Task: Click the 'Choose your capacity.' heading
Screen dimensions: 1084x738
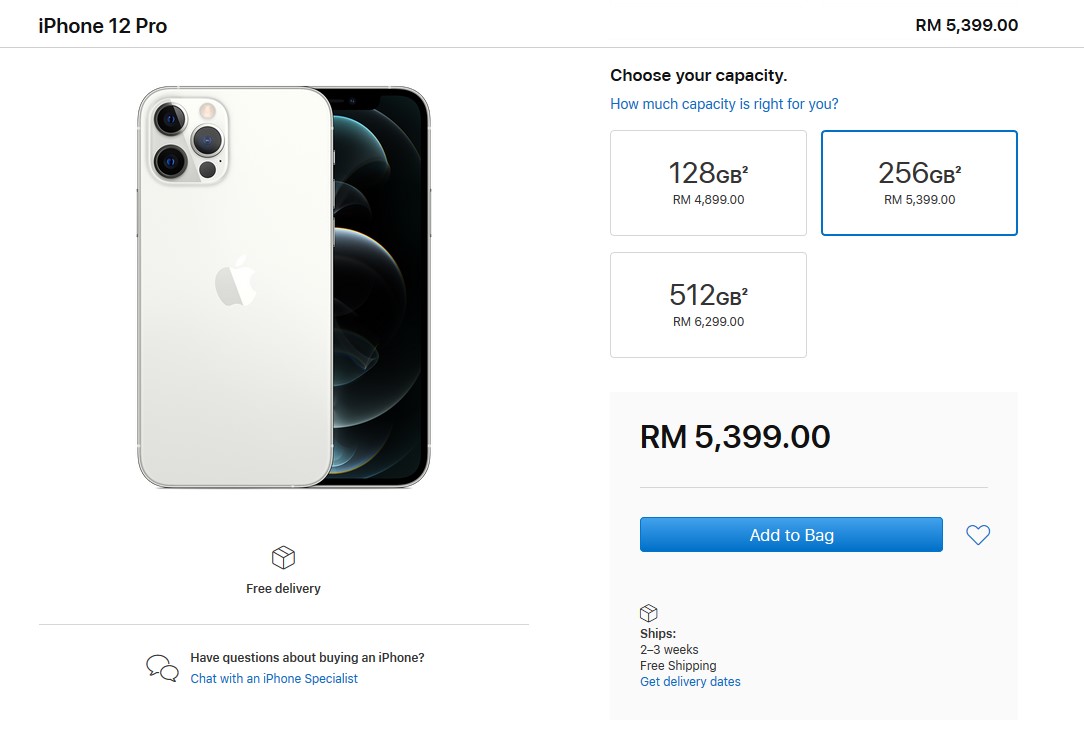Action: tap(698, 76)
